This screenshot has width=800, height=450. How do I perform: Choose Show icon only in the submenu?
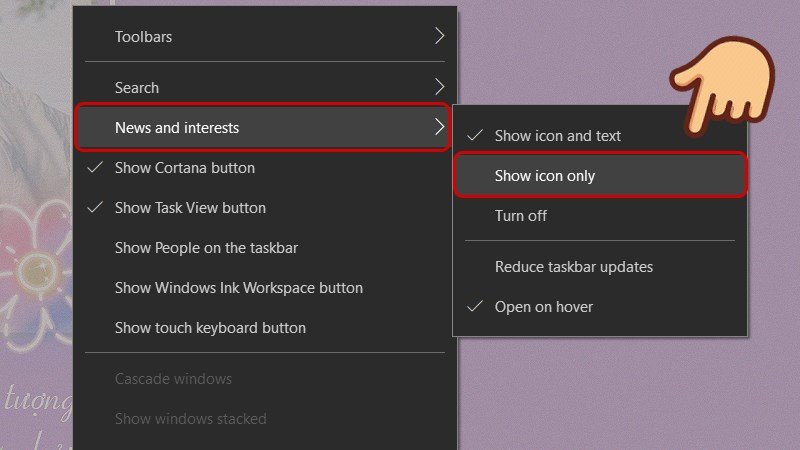[x=545, y=176]
